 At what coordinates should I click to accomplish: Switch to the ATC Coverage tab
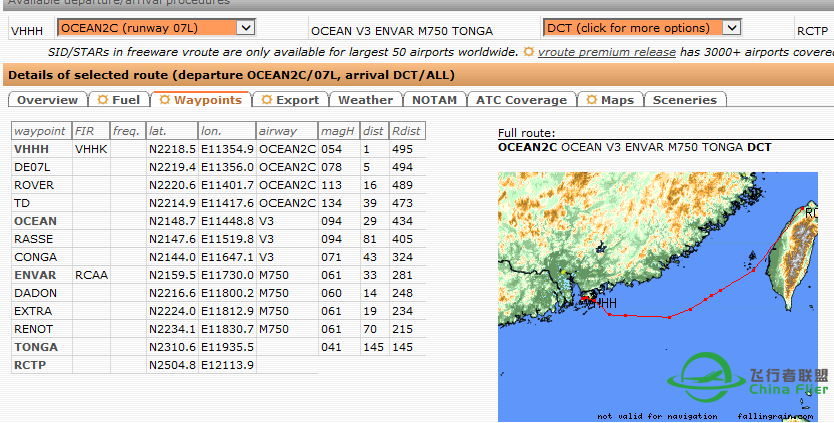(521, 100)
